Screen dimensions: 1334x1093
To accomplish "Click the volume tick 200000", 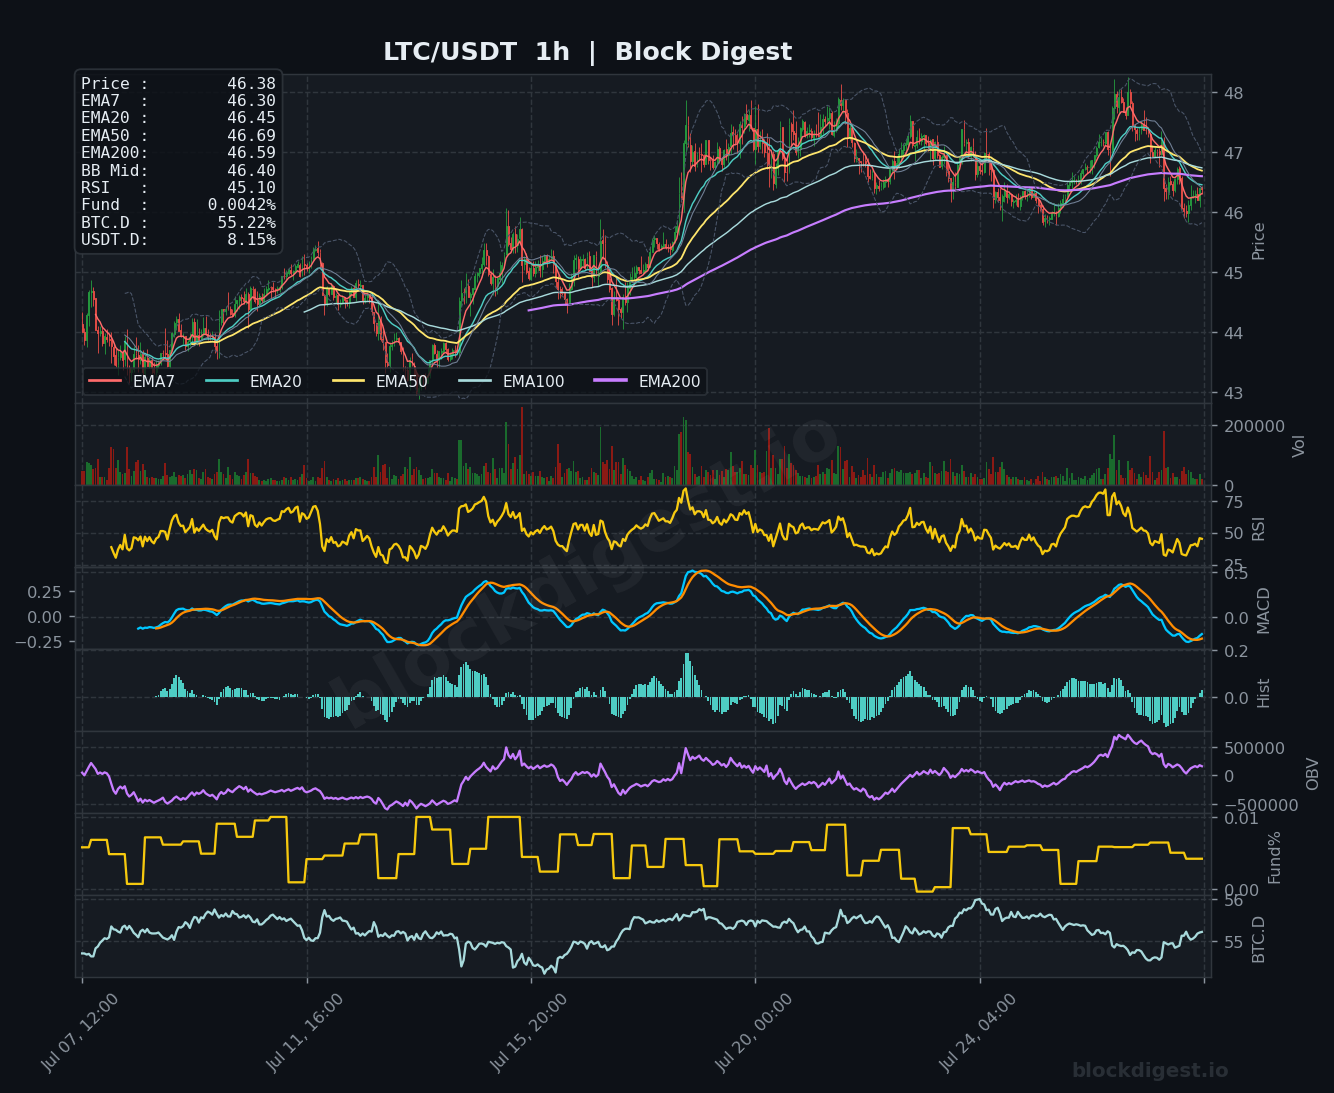I will [1254, 426].
